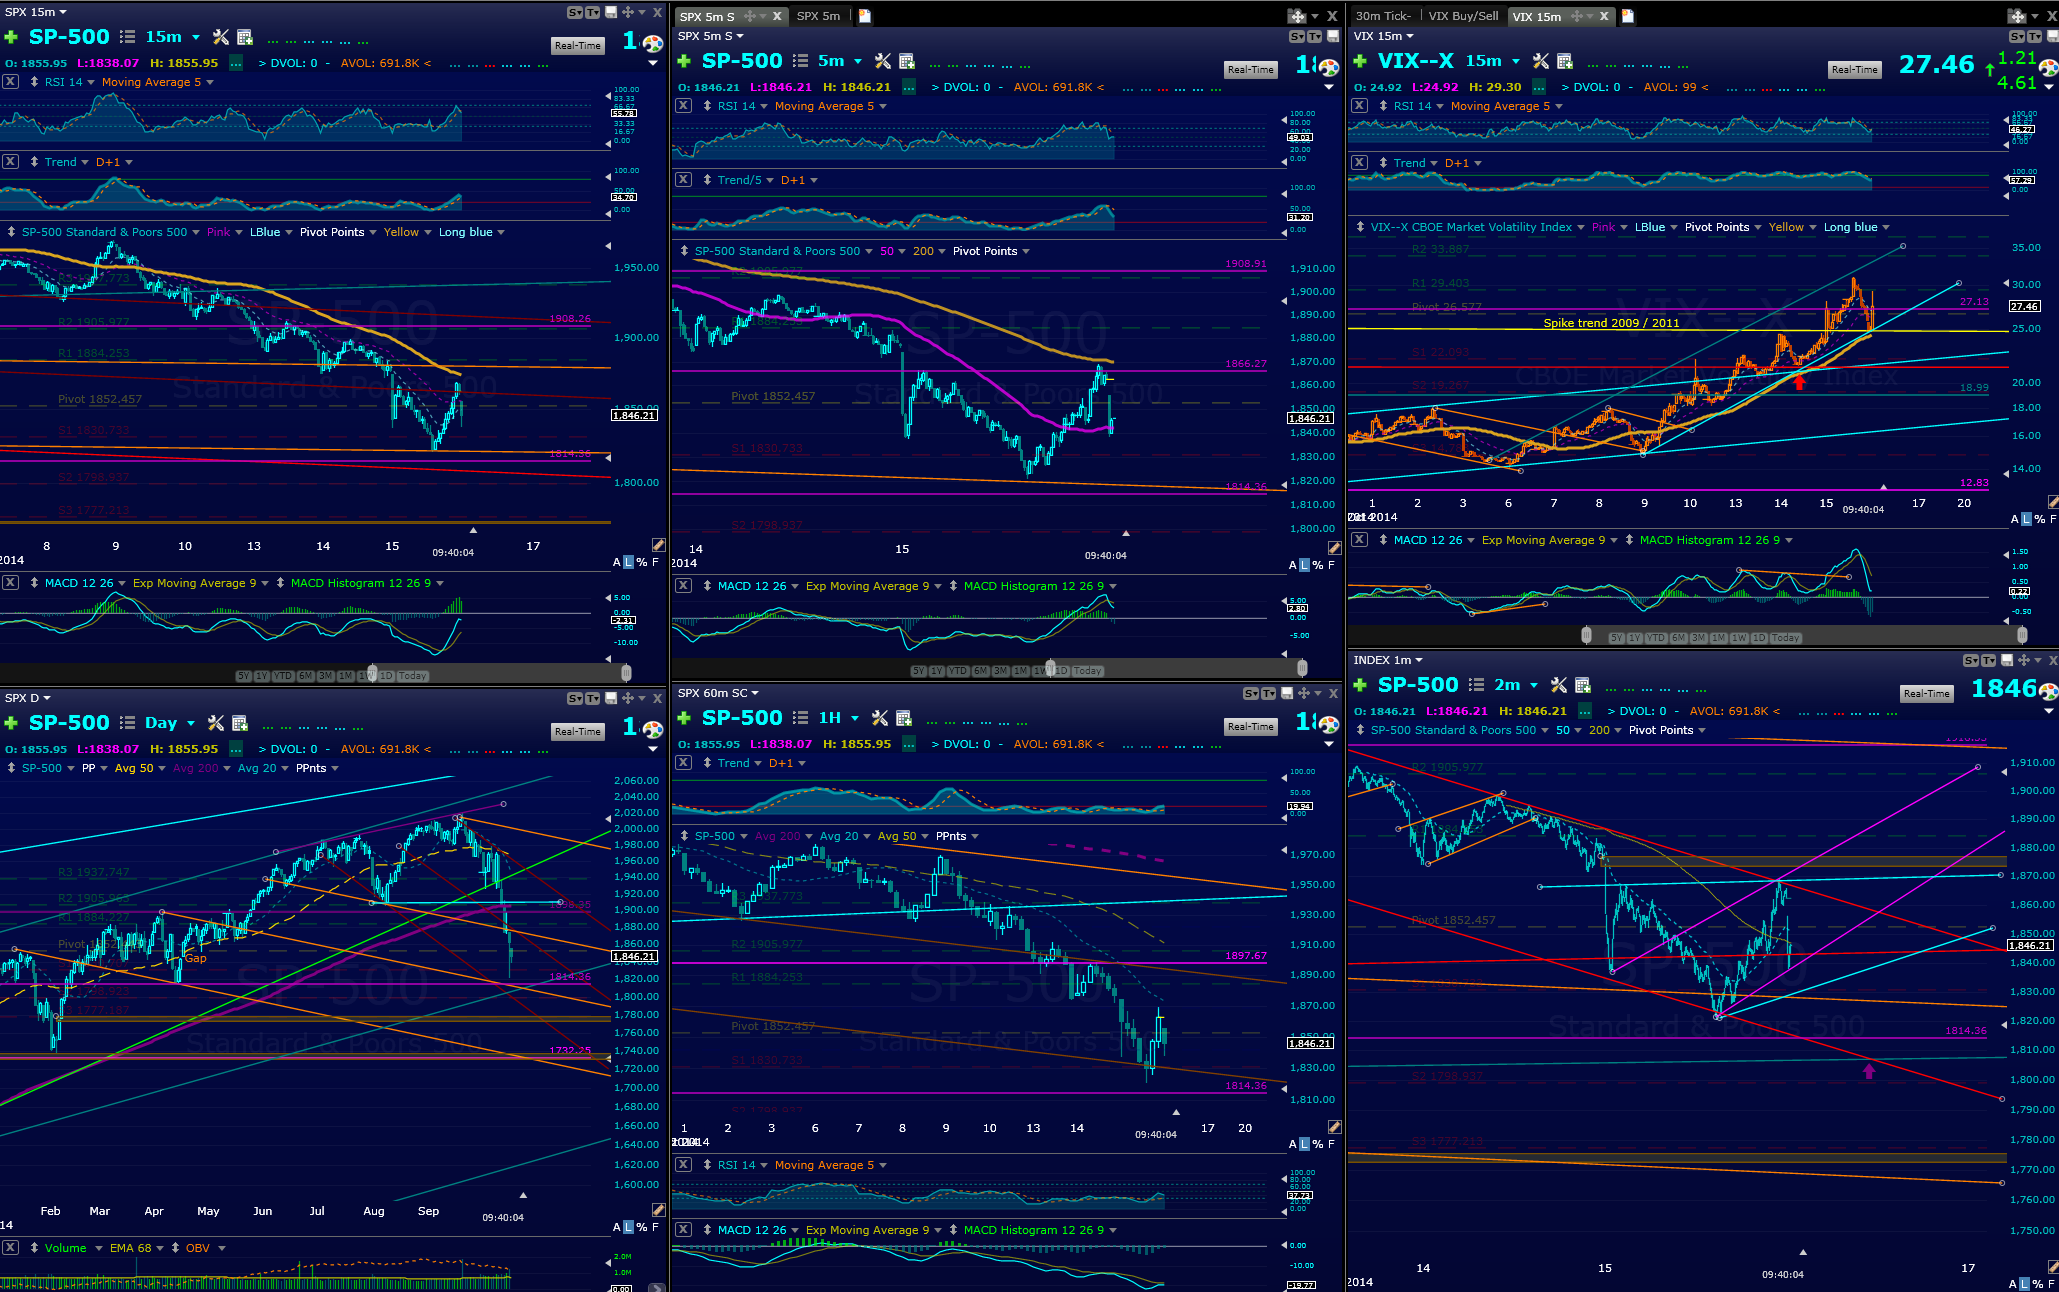Viewport: 2059px width, 1292px height.
Task: Grab the right range slider handle in SPX 5m S
Action: 1302,668
